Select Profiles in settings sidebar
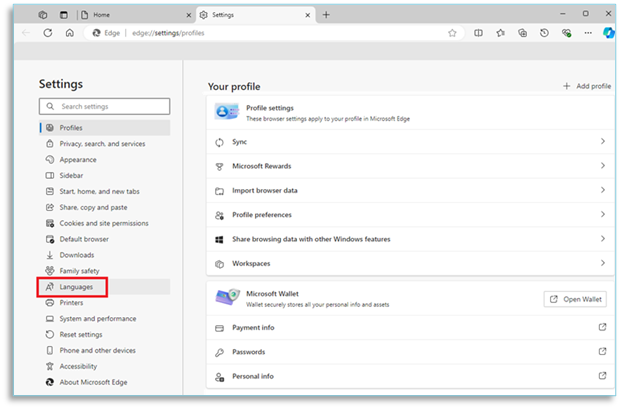The width and height of the screenshot is (621, 409). coord(105,128)
